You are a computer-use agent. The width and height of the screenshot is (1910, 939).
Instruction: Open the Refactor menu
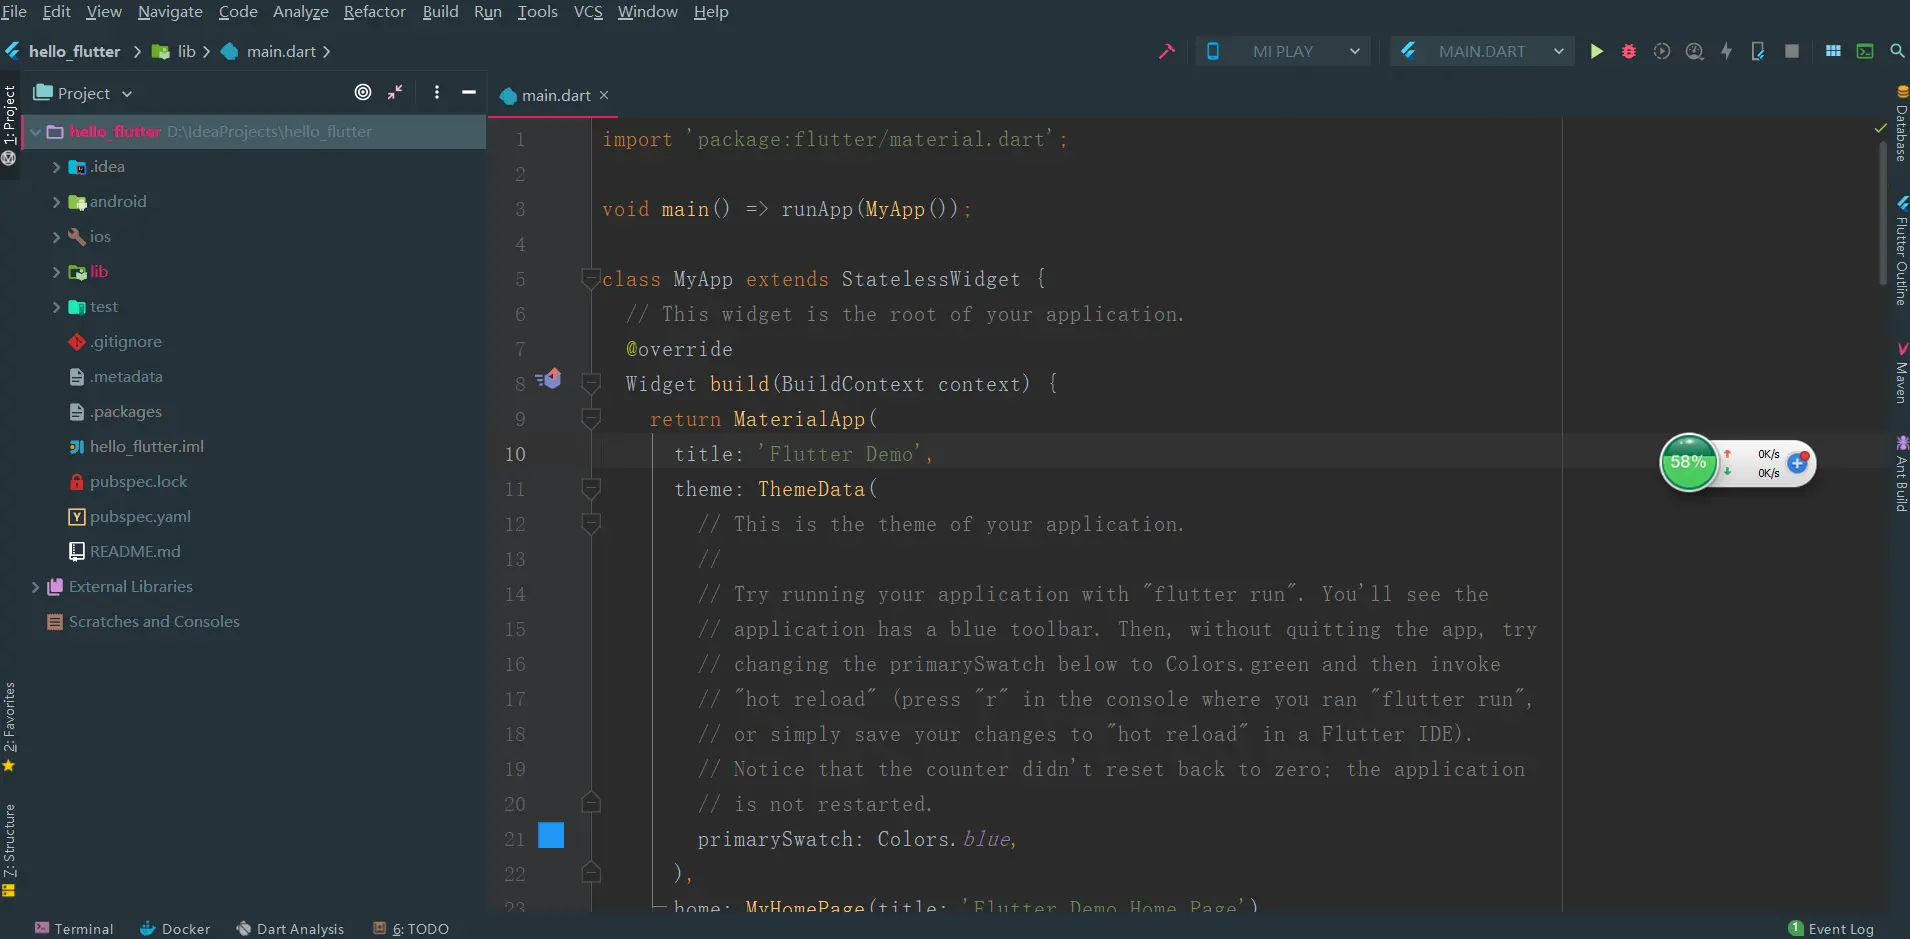pos(374,12)
